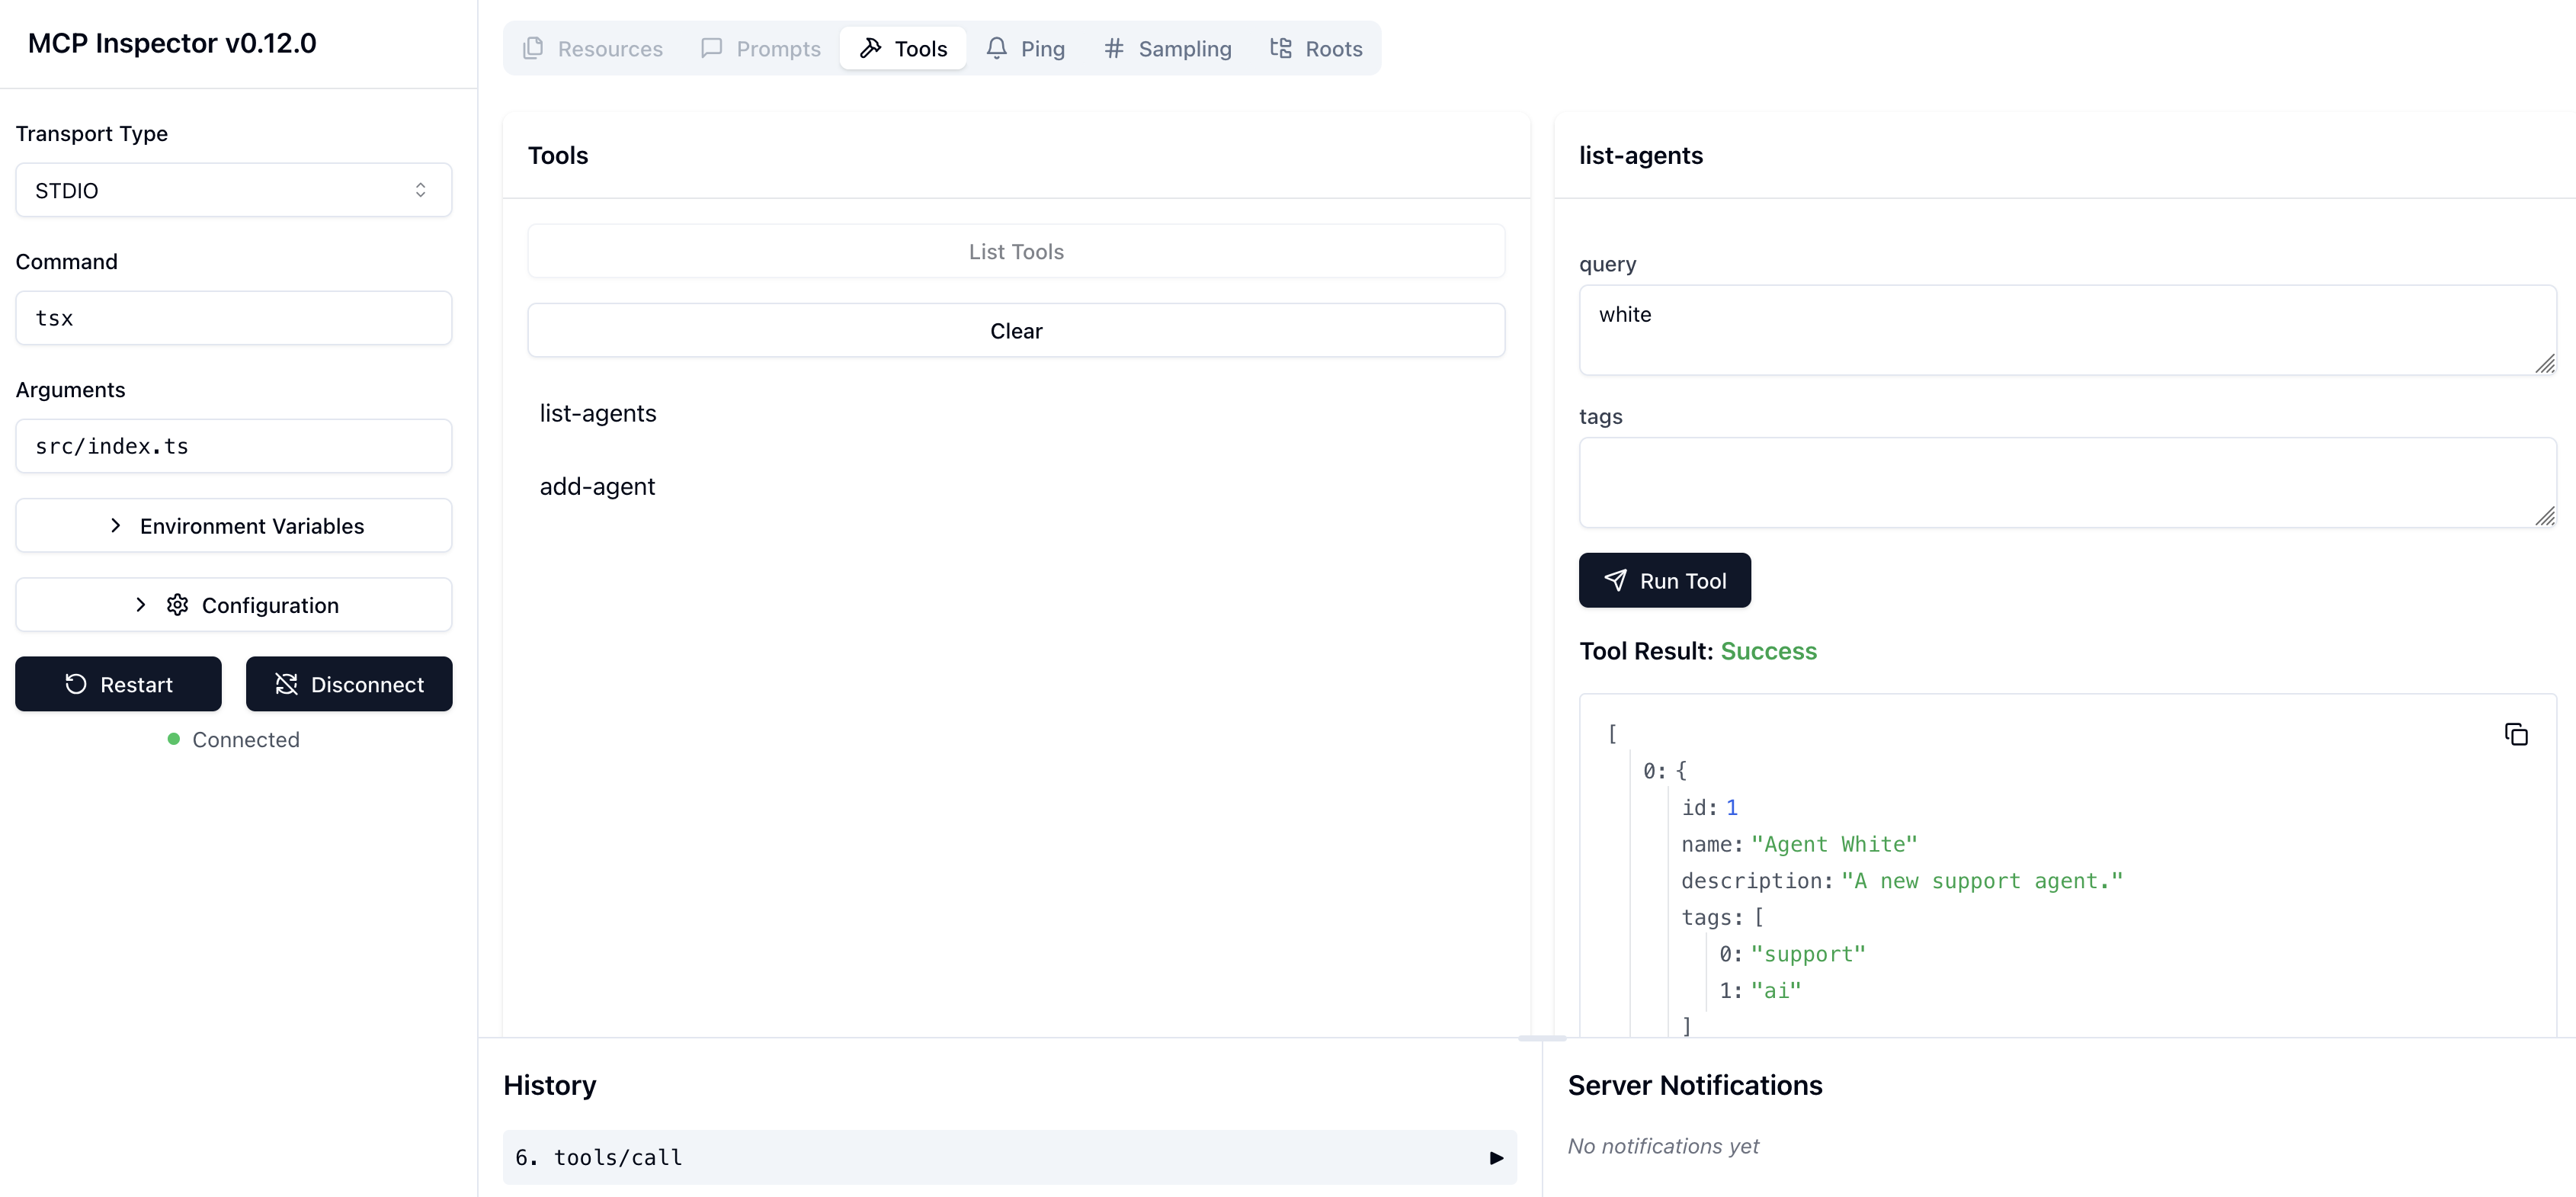Image resolution: width=2576 pixels, height=1197 pixels.
Task: Click the Clear button
Action: [1016, 331]
